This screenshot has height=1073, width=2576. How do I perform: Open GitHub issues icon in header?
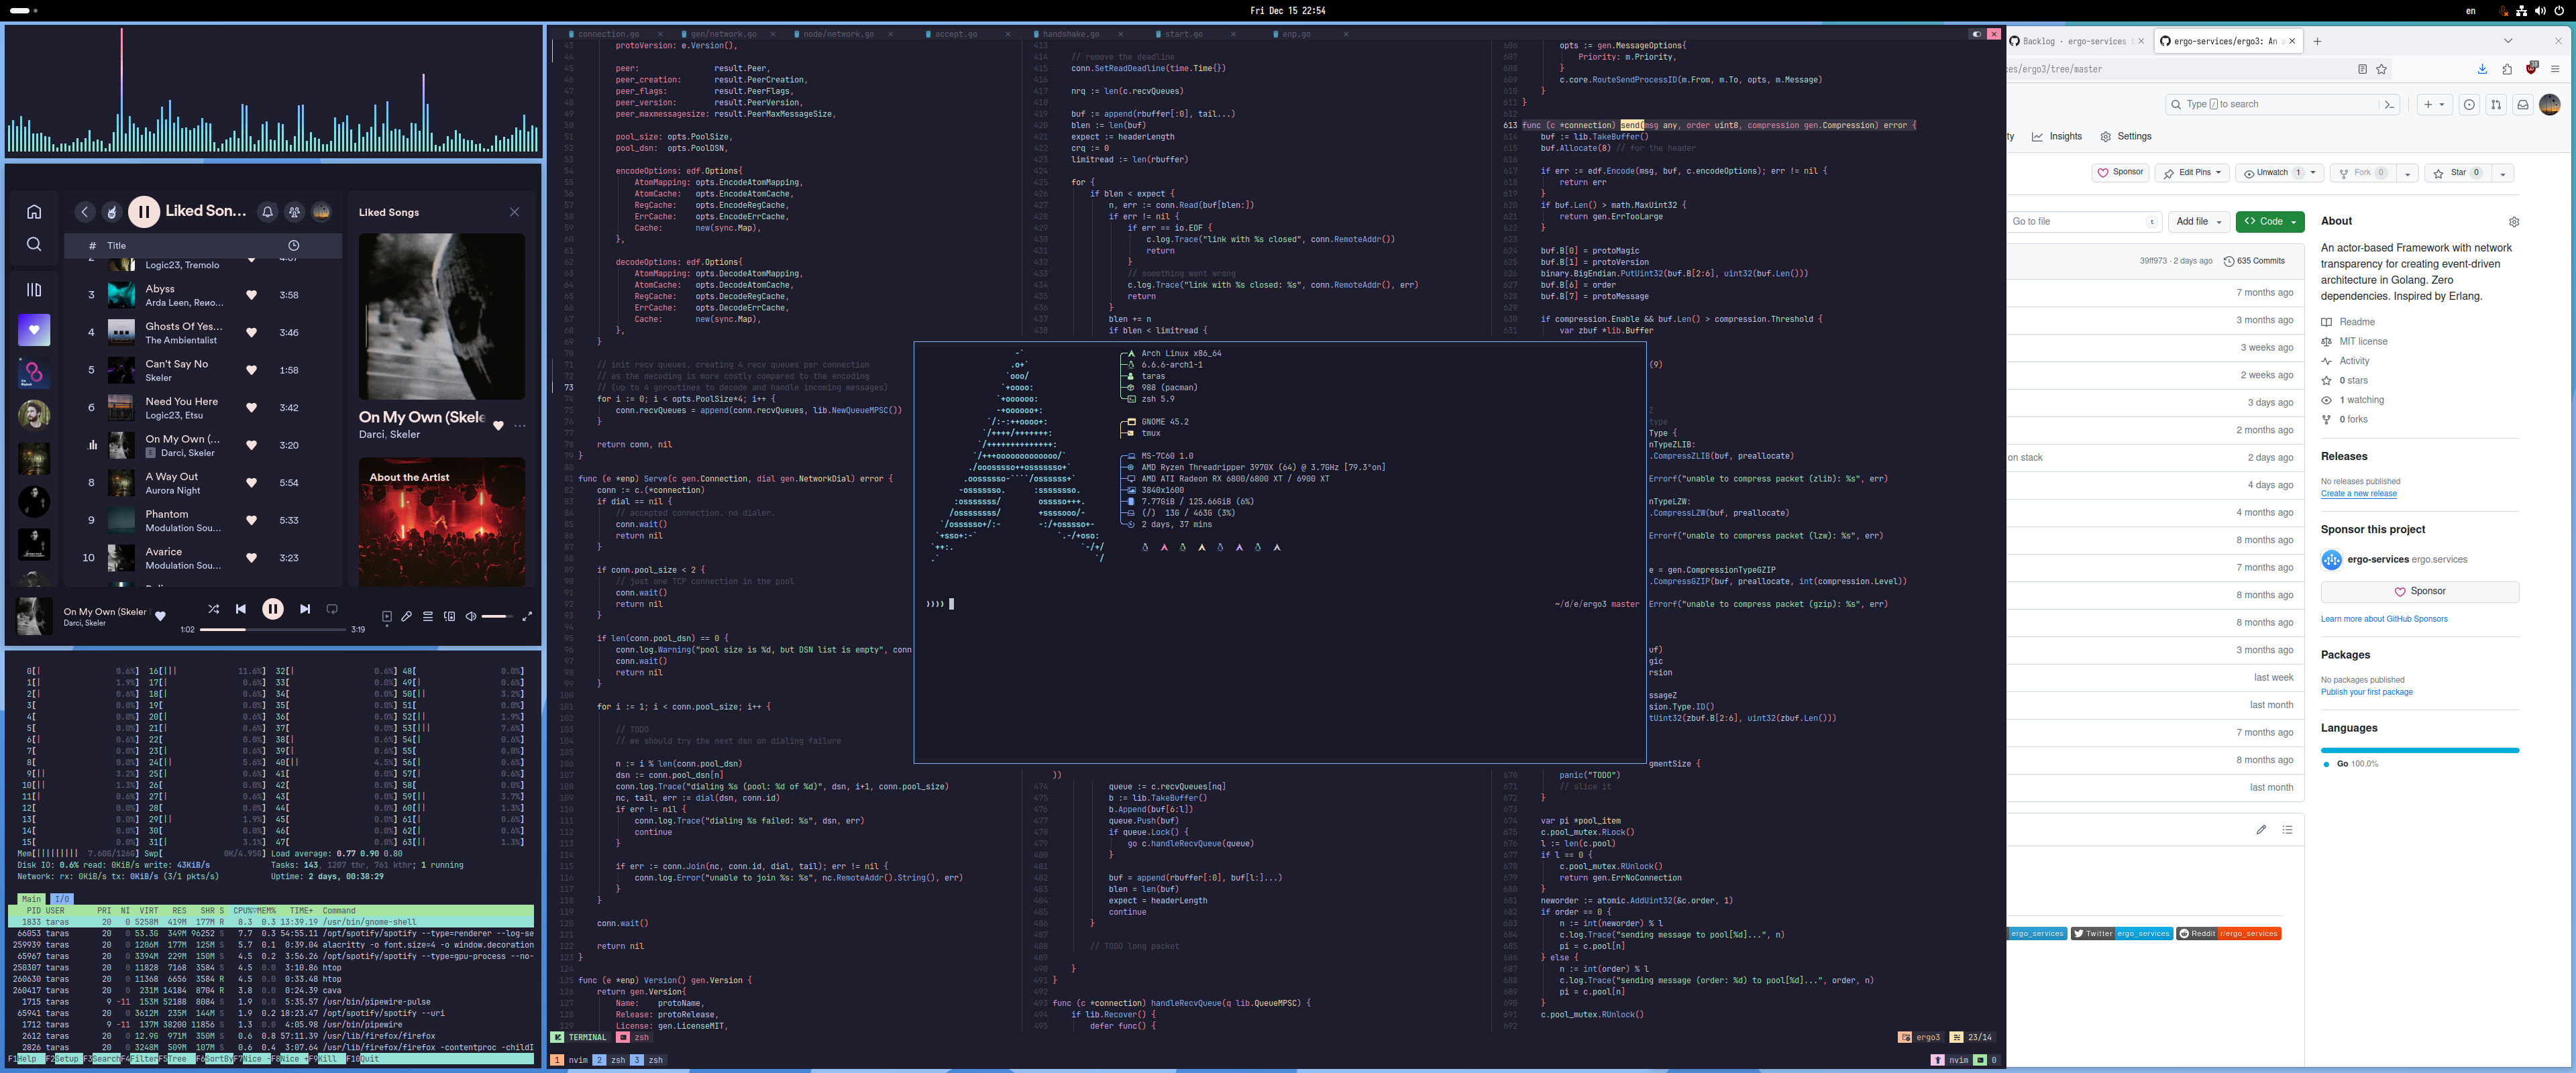click(x=2469, y=104)
